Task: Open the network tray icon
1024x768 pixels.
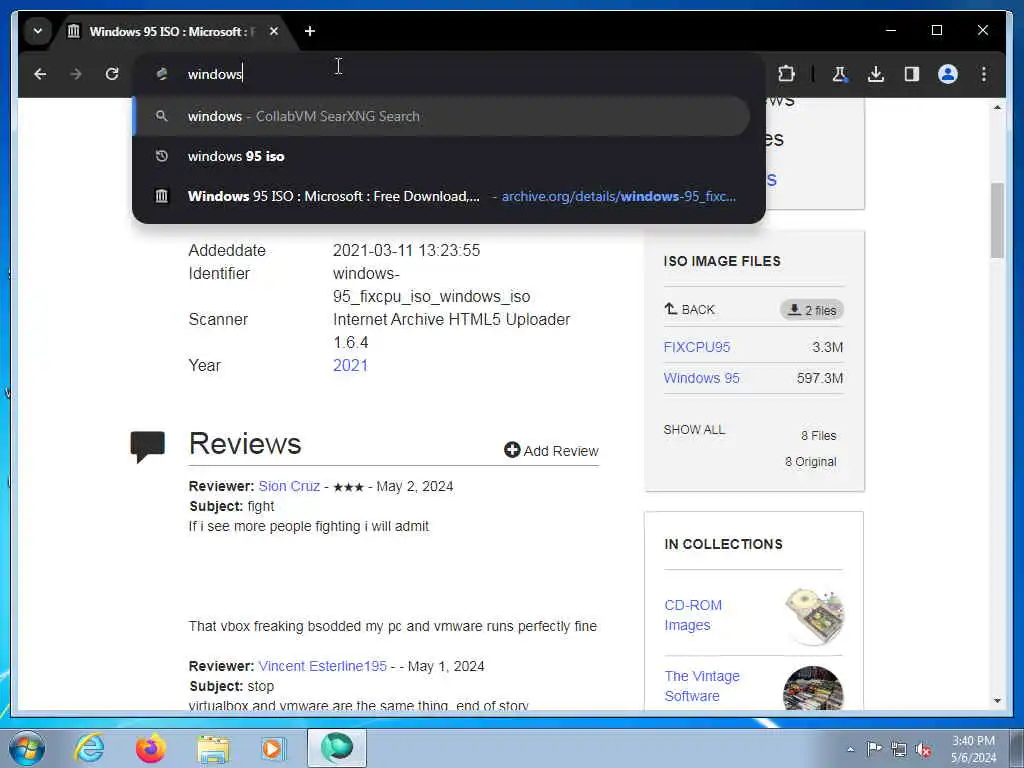Action: click(899, 749)
